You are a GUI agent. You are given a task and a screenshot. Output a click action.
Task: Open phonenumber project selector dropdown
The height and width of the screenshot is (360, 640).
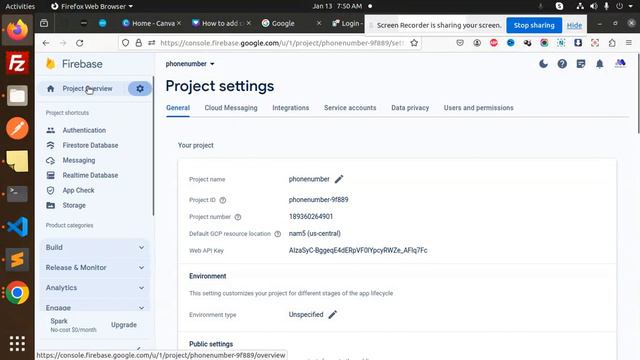tap(190, 64)
